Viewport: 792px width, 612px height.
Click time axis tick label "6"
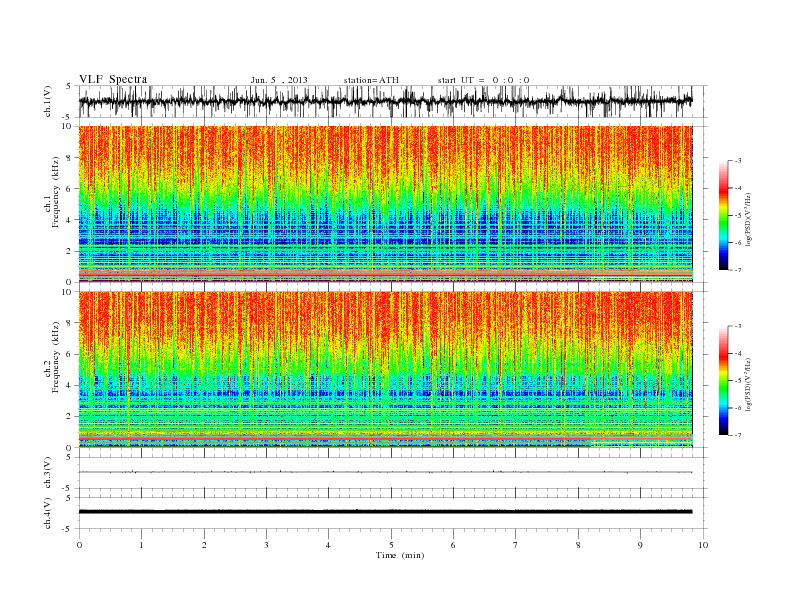click(453, 545)
